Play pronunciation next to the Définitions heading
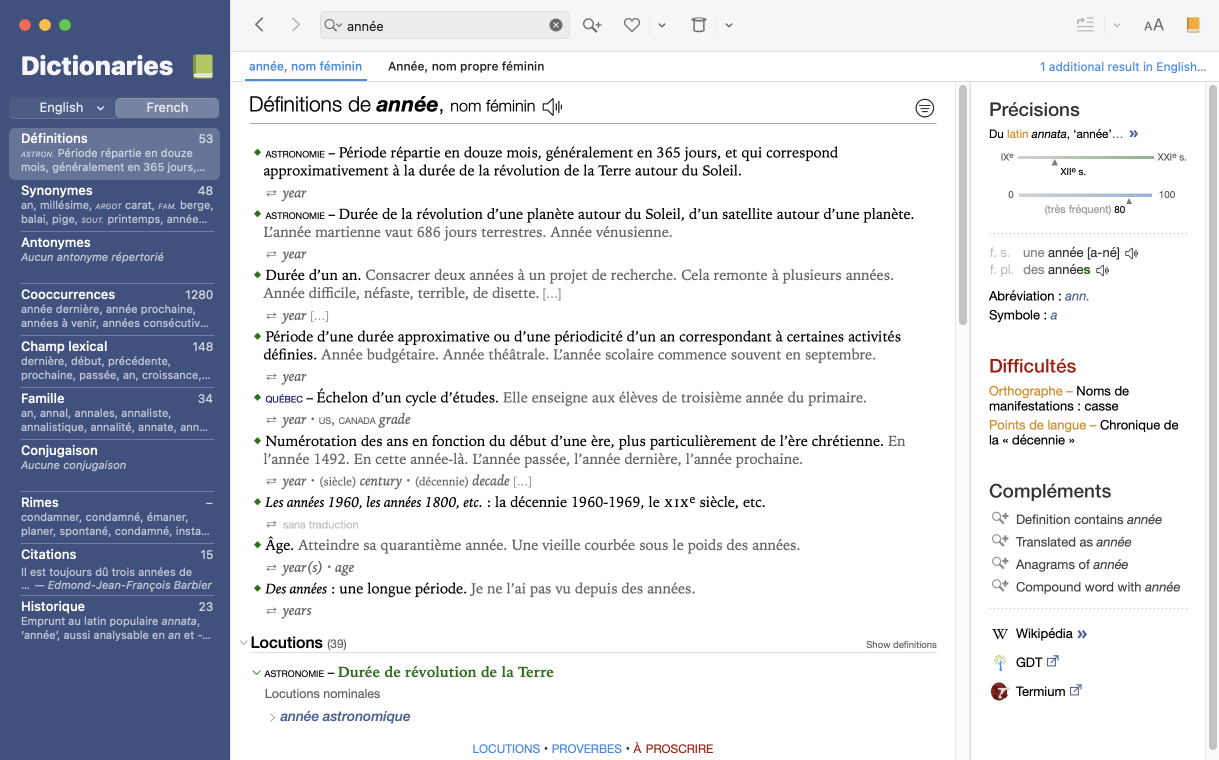 click(x=552, y=106)
